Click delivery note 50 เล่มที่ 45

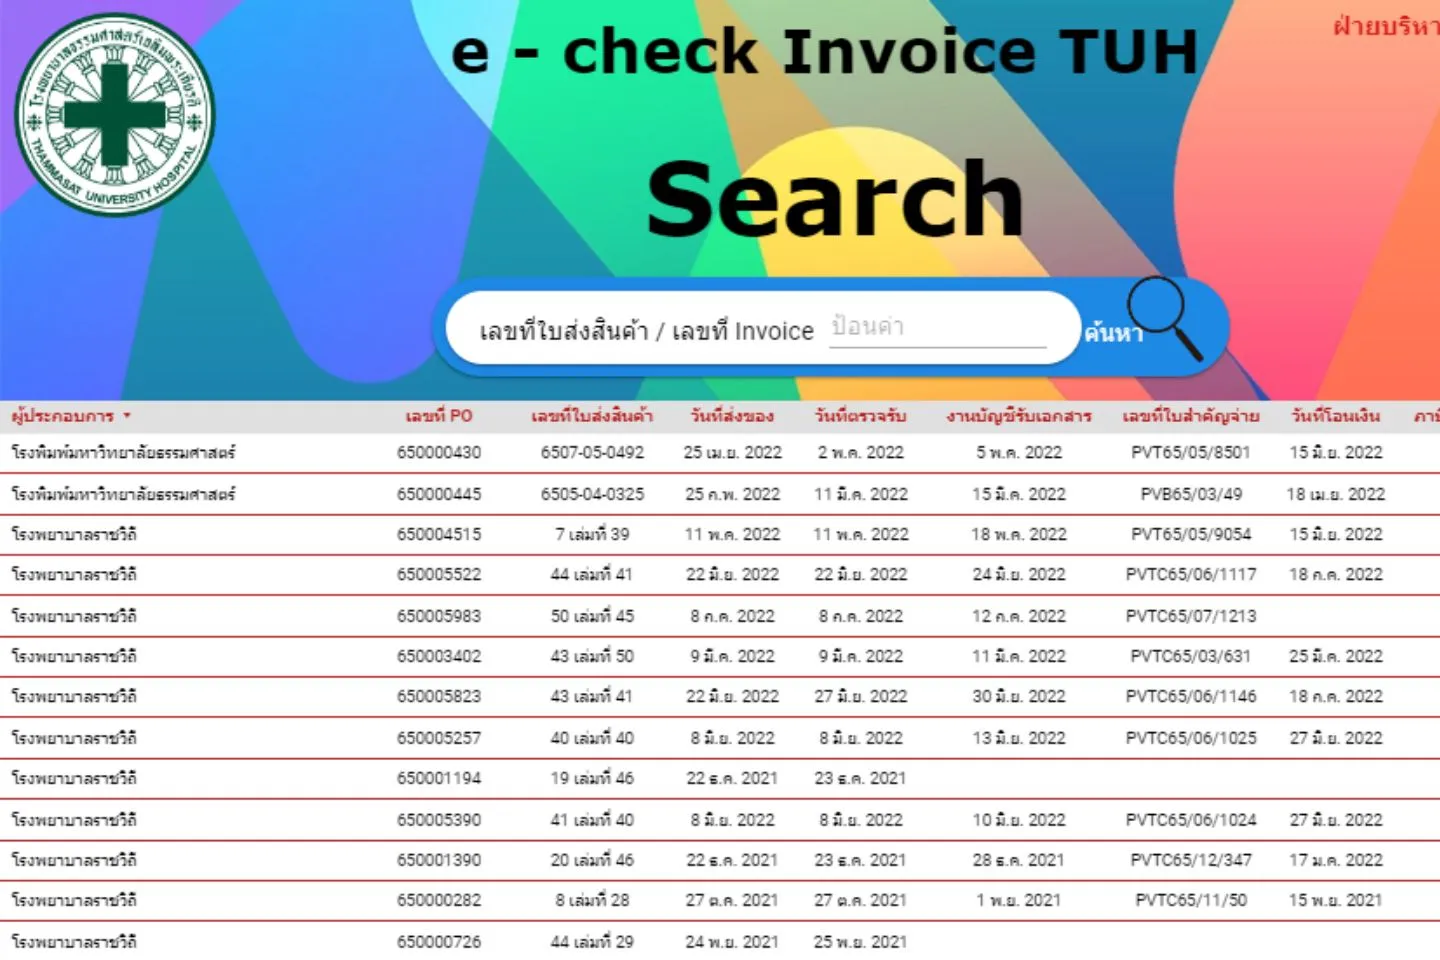[x=592, y=616]
